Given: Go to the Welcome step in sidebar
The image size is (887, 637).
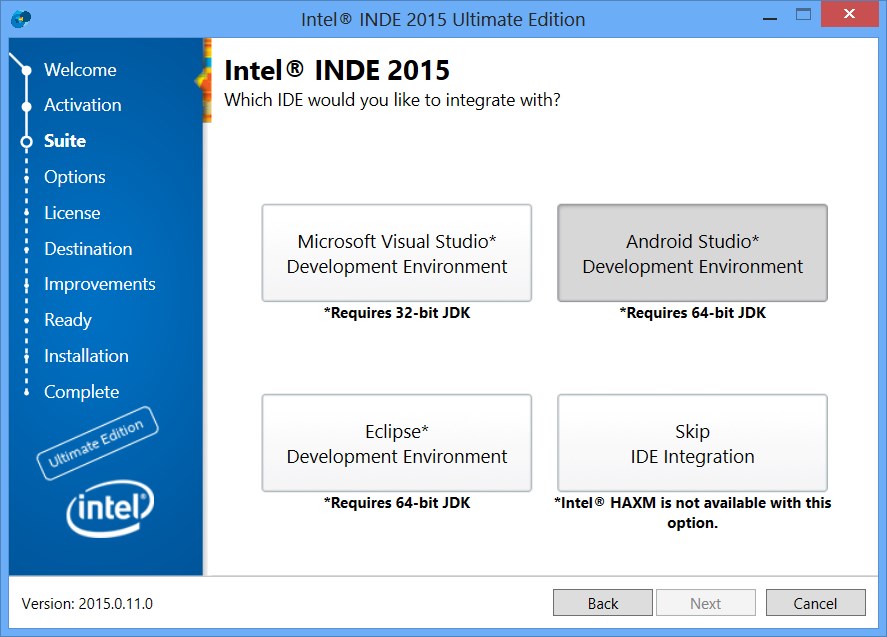Looking at the screenshot, I should tap(80, 70).
